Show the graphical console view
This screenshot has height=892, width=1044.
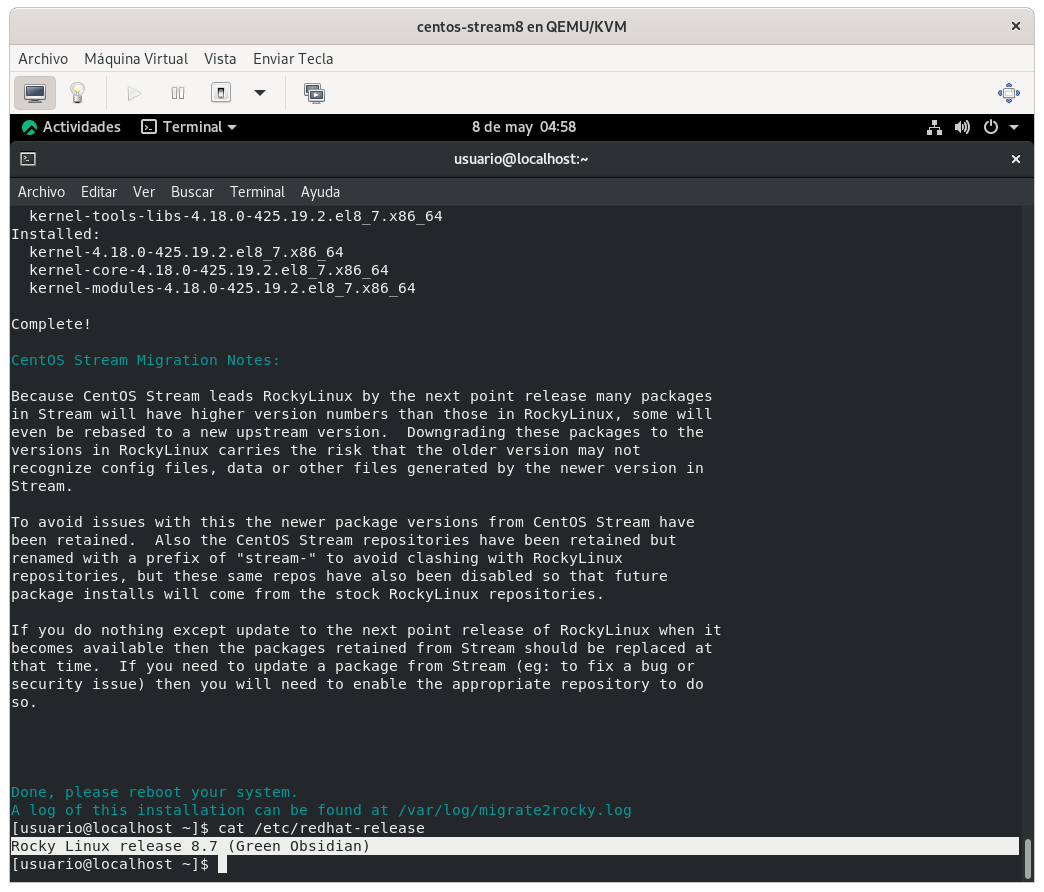[x=35, y=93]
